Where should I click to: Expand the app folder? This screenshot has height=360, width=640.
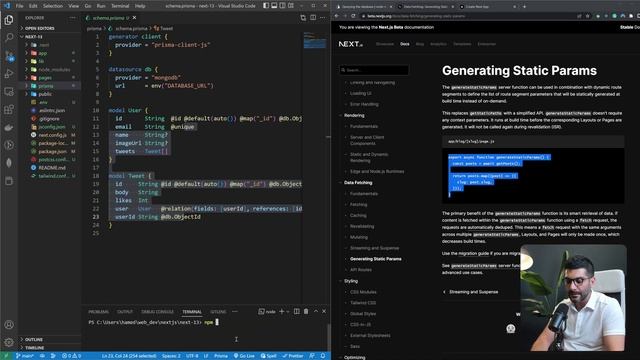point(49,53)
